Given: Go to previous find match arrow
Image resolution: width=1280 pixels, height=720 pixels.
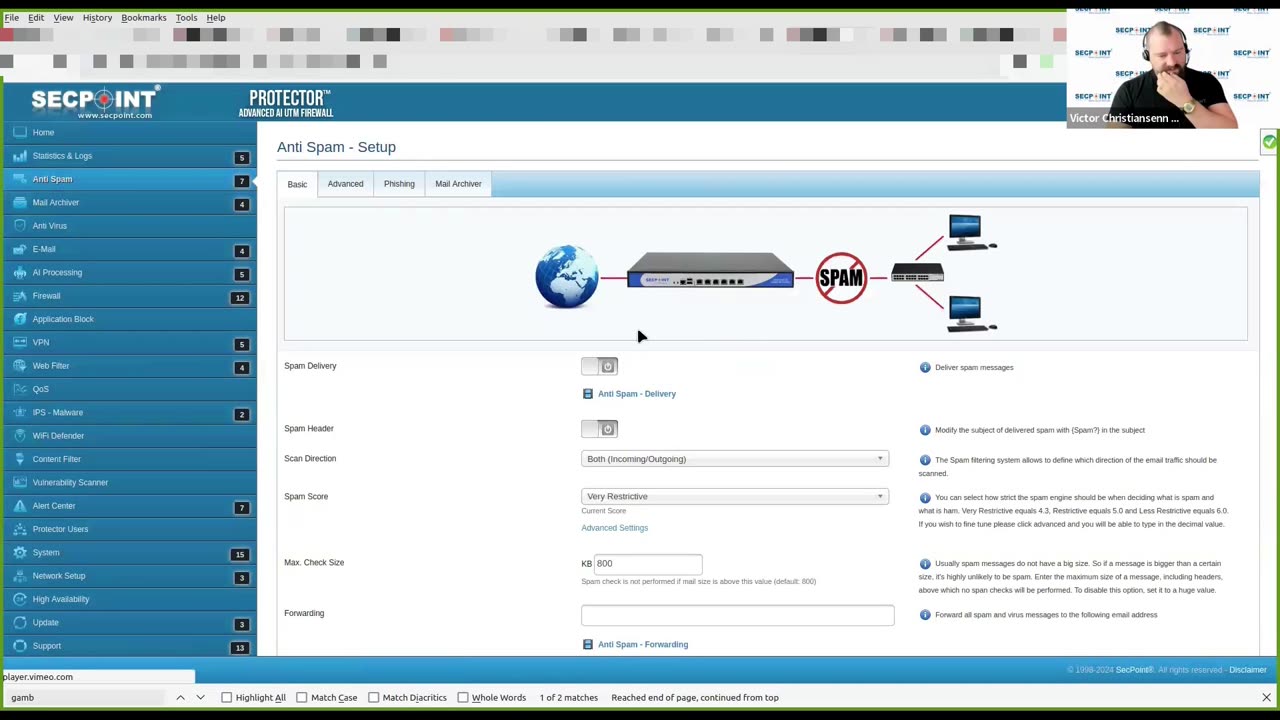Looking at the screenshot, I should coord(180,697).
